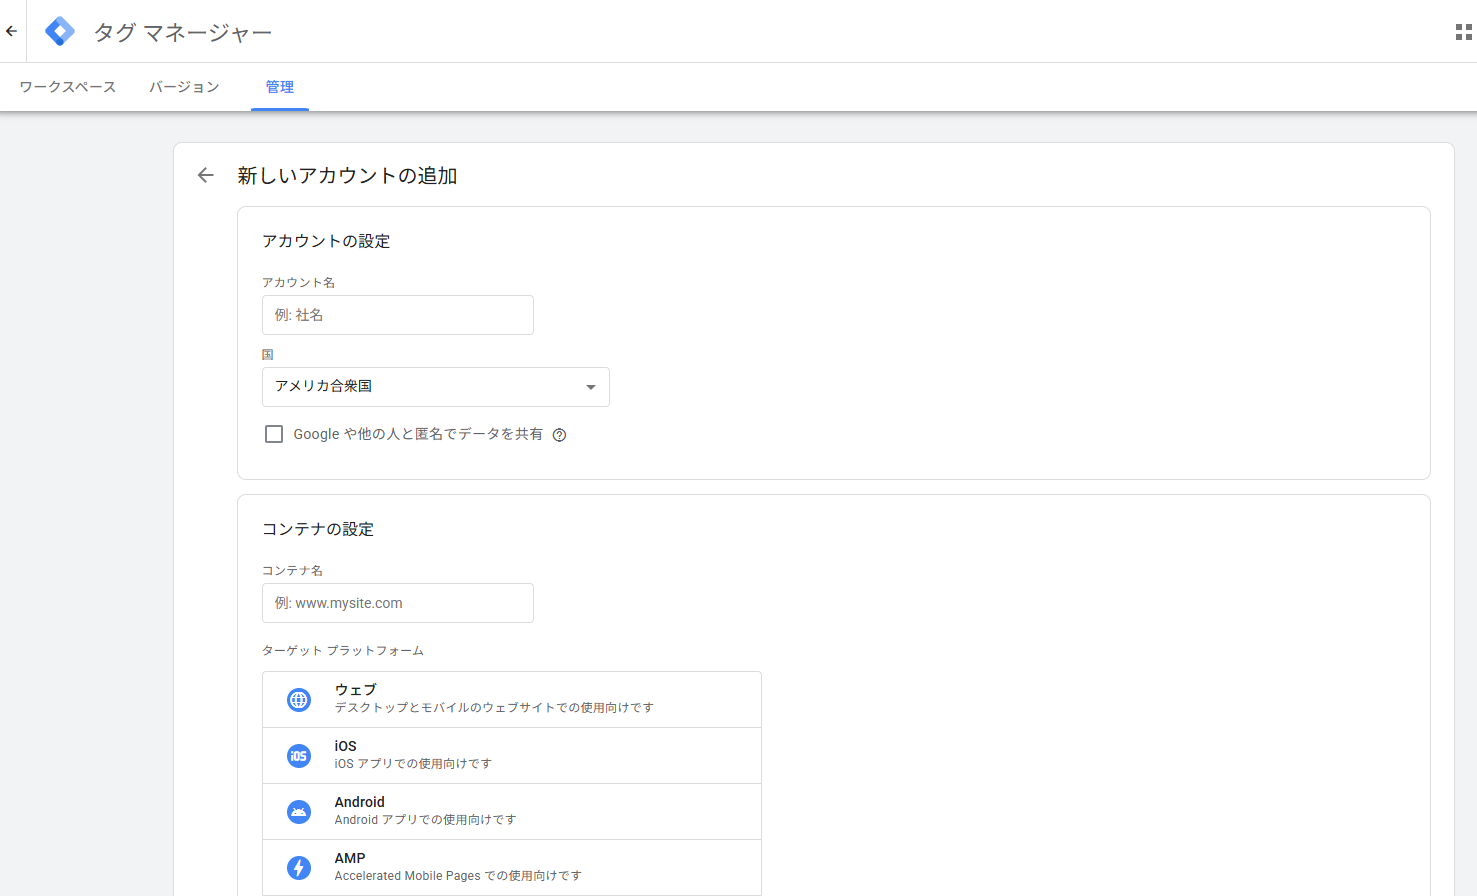
Task: Enable anonymous data sharing with Google checkbox
Action: (274, 434)
